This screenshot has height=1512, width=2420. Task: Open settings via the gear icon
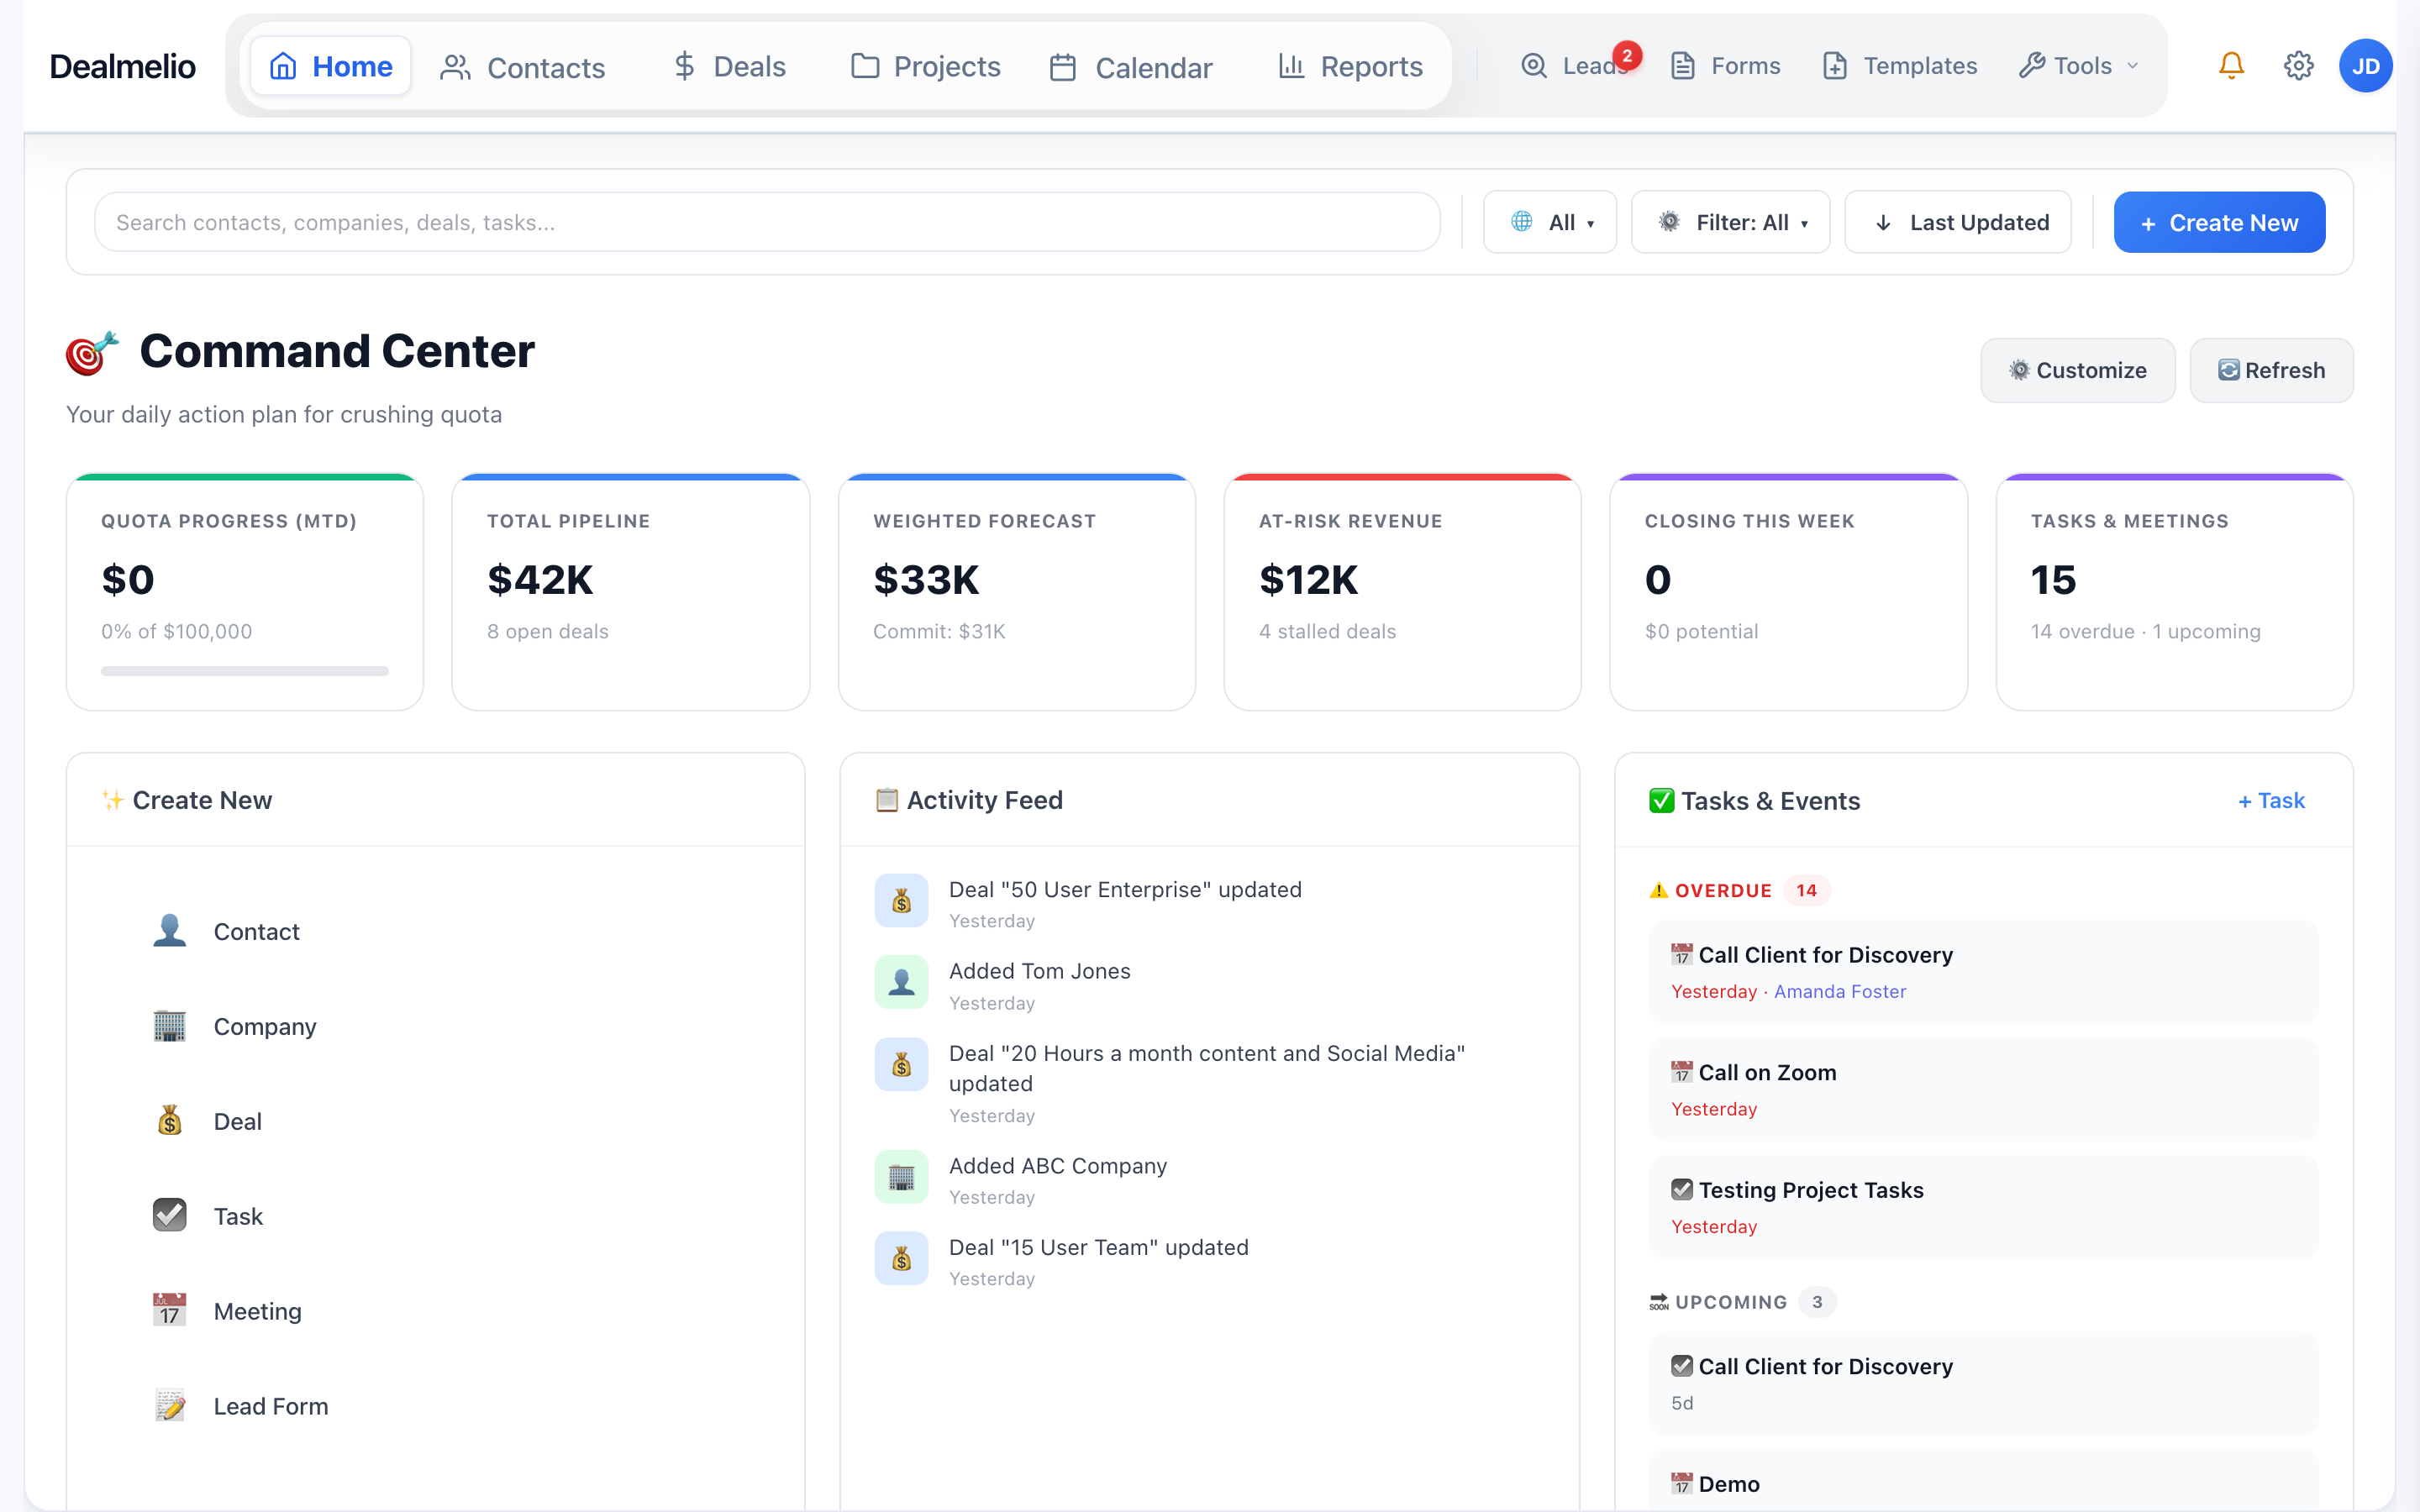2299,65
